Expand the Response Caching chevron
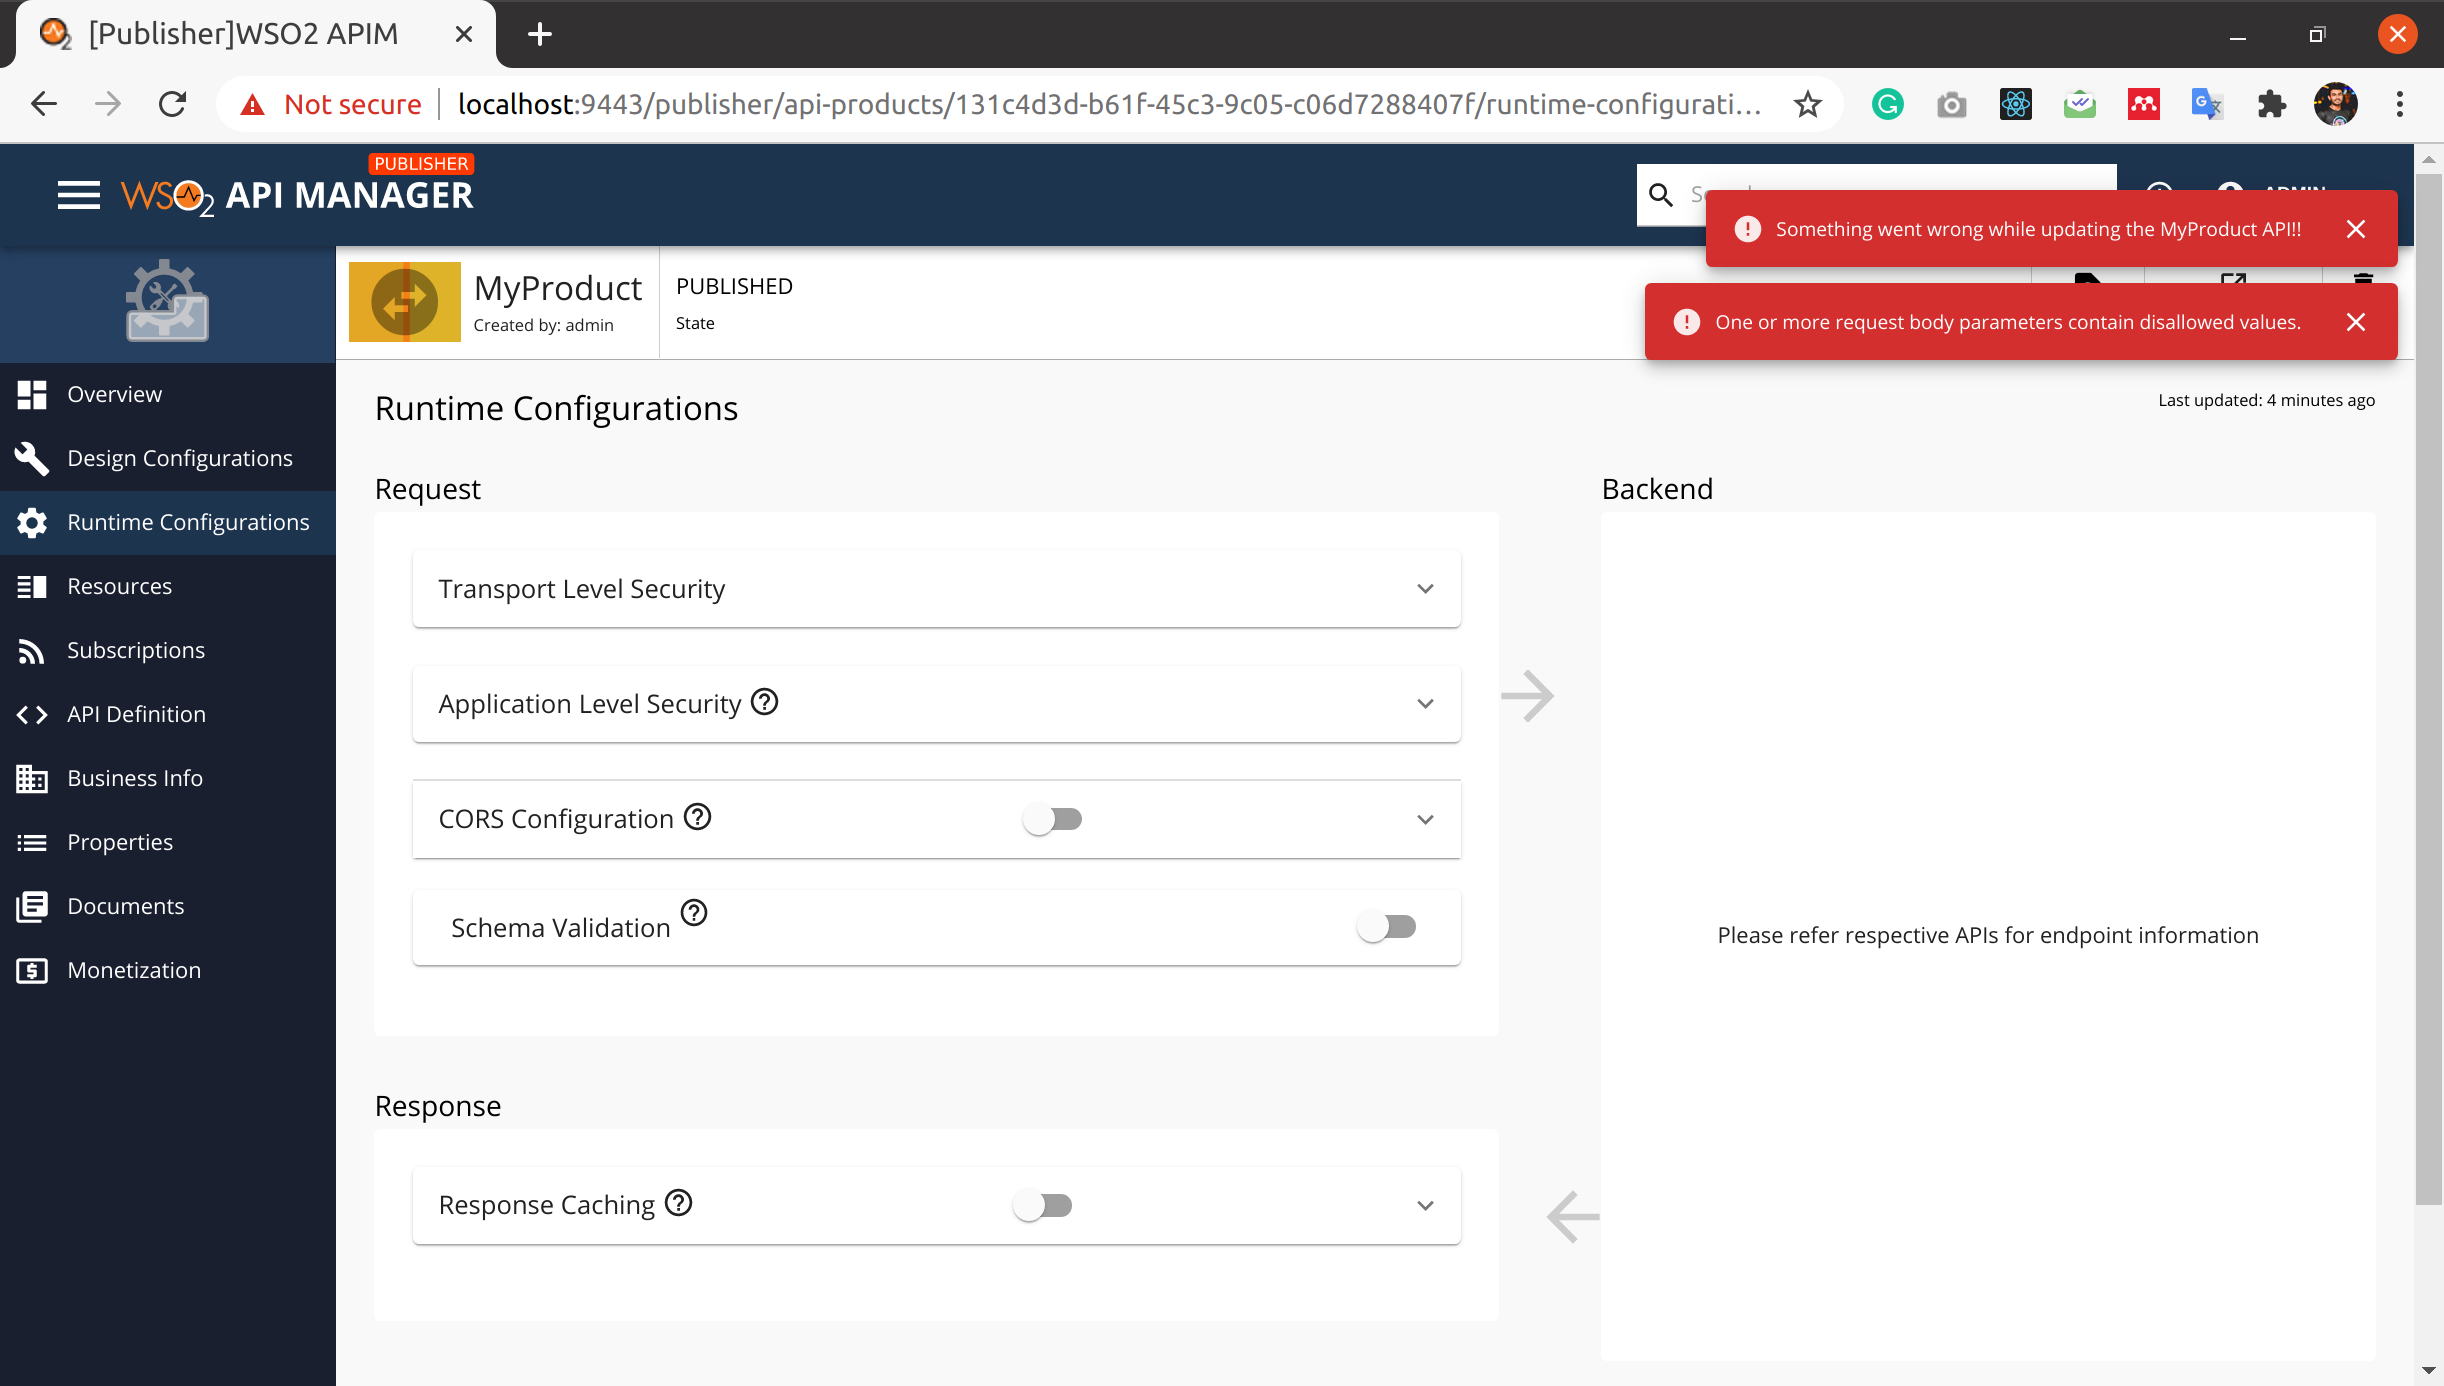The height and width of the screenshot is (1386, 2444). click(x=1425, y=1205)
